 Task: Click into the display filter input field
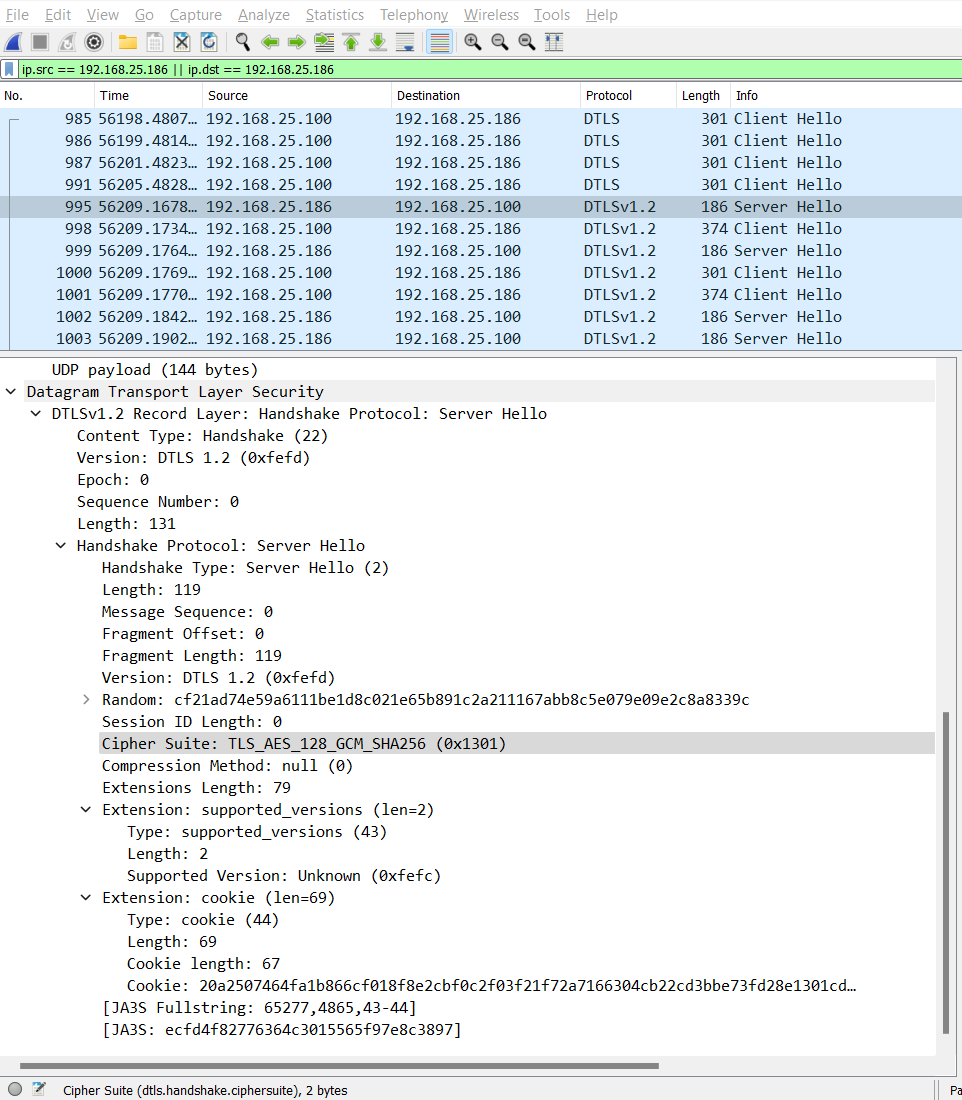pos(488,69)
